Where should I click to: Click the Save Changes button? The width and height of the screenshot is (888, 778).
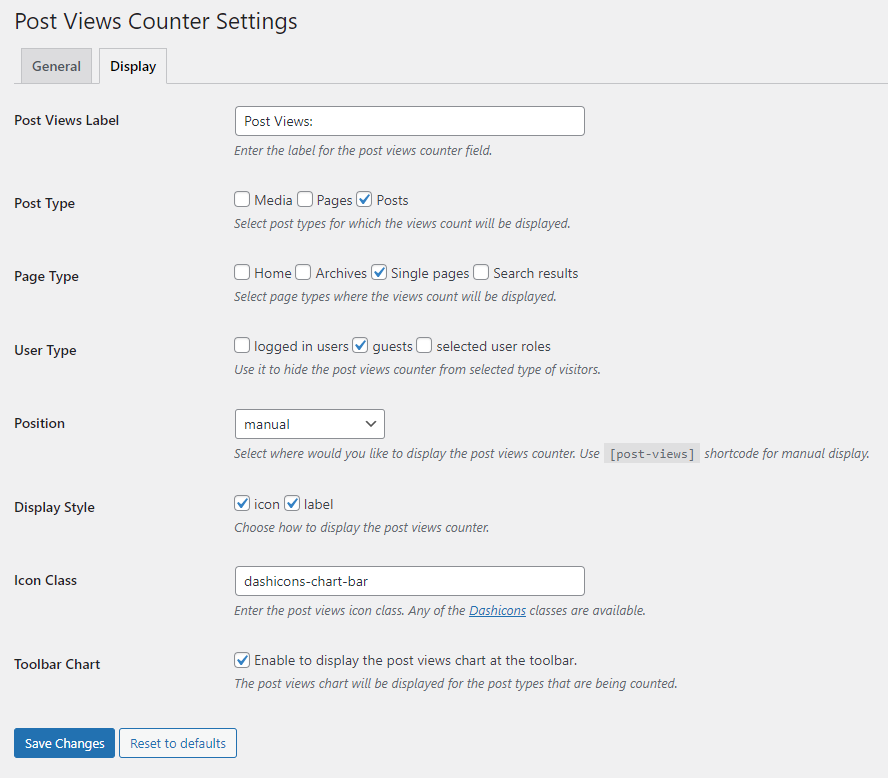point(63,743)
